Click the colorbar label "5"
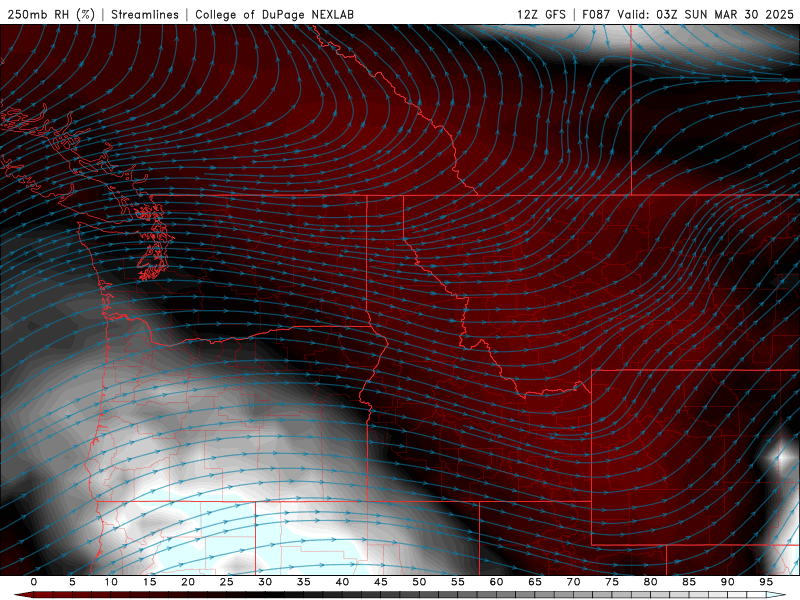This screenshot has width=800, height=600. (x=72, y=582)
